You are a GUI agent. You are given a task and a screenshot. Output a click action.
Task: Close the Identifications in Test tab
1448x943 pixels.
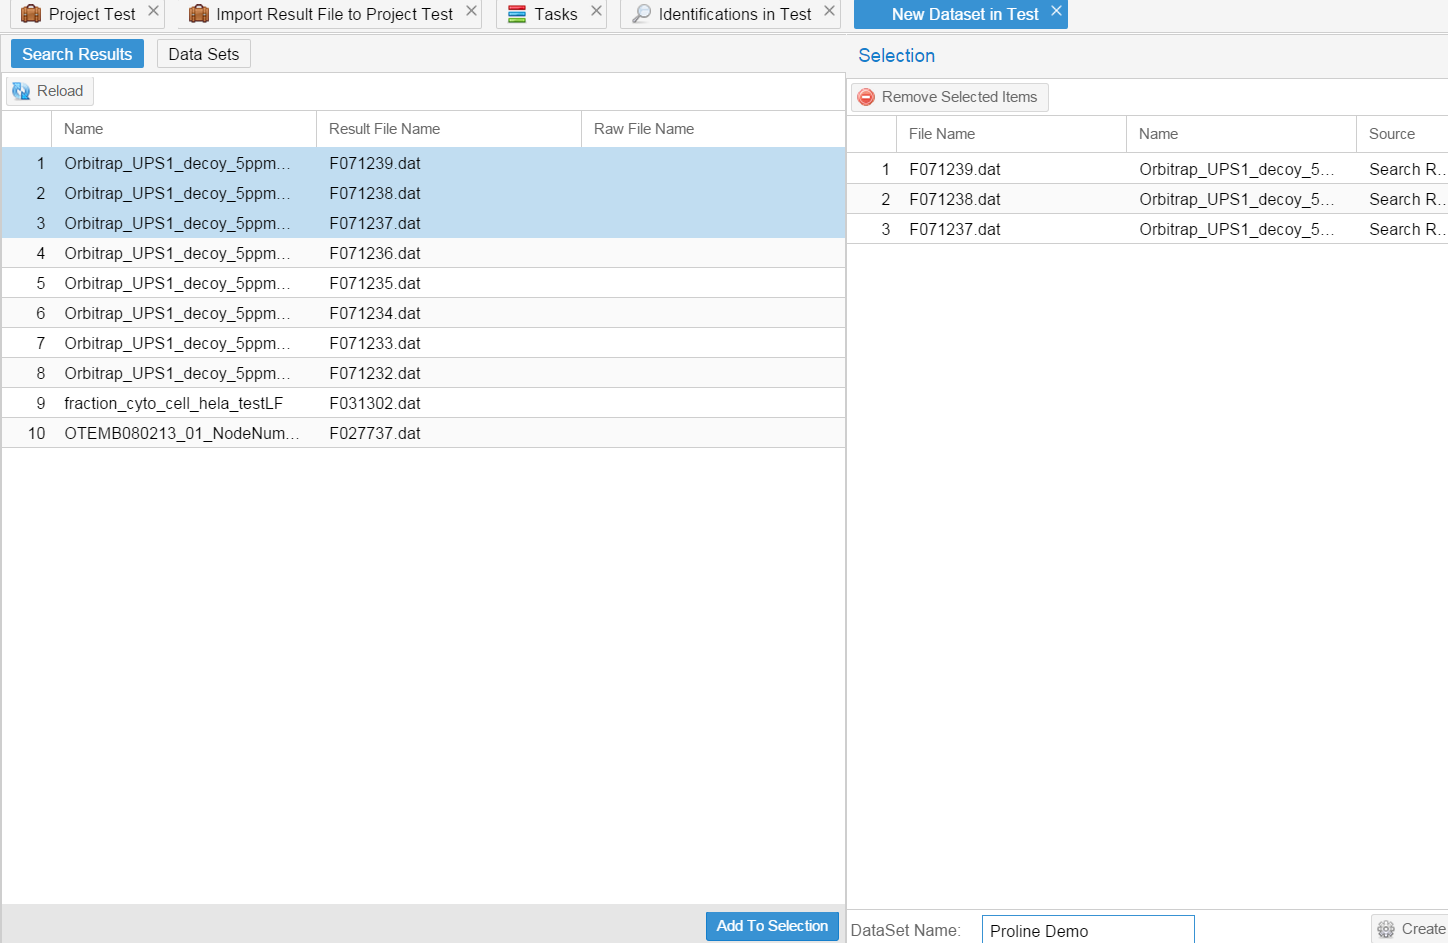click(829, 11)
